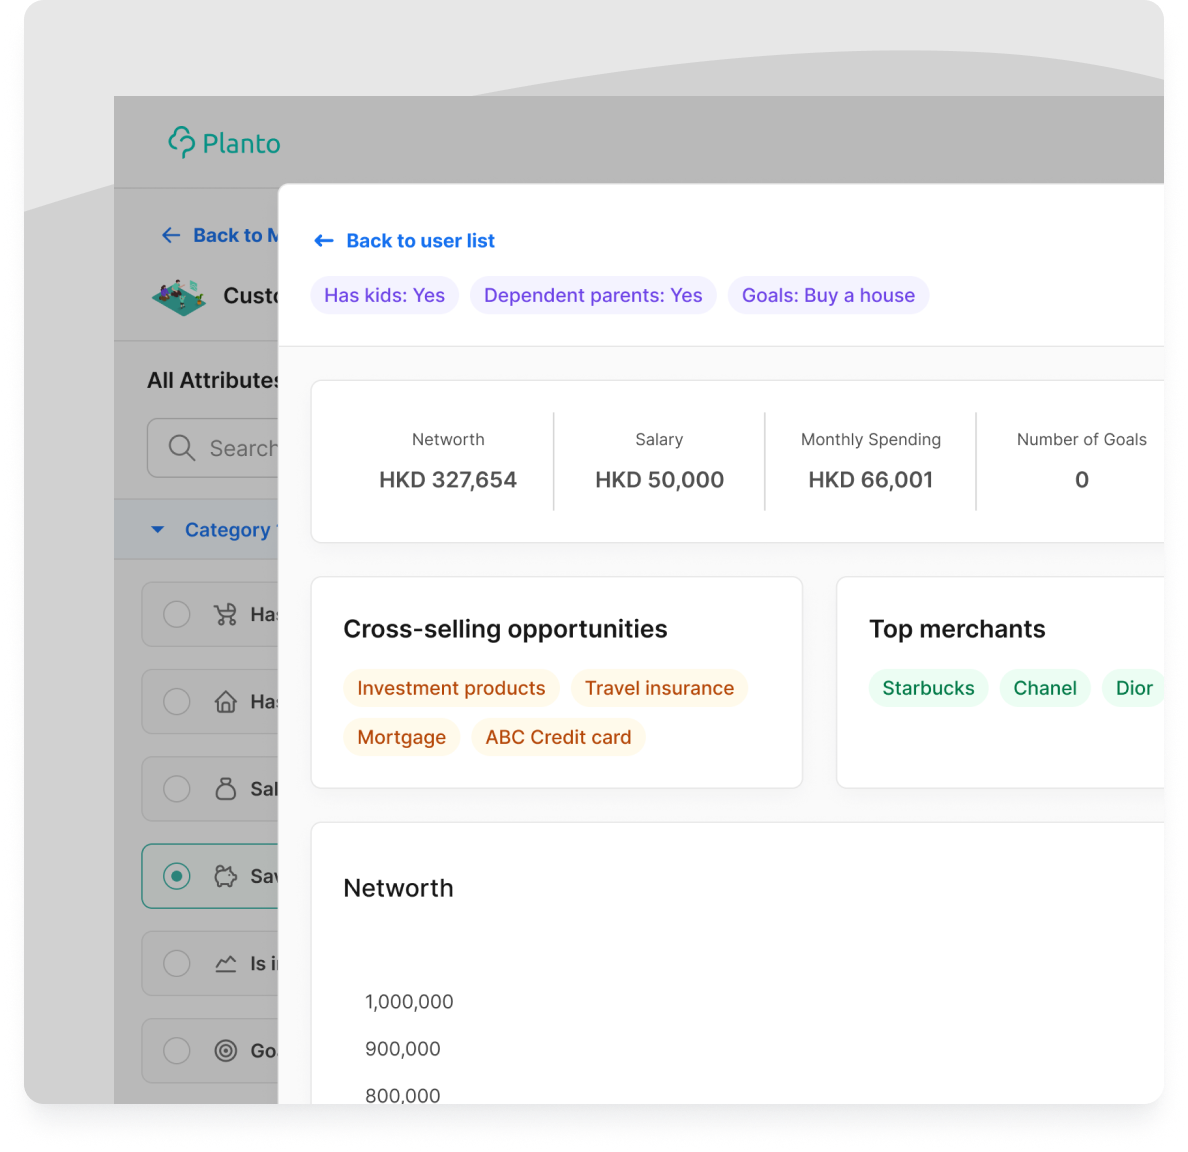Screen dimensions: 1188x1152
Task: Select the radio button beside the stroller icon
Action: coord(177,614)
